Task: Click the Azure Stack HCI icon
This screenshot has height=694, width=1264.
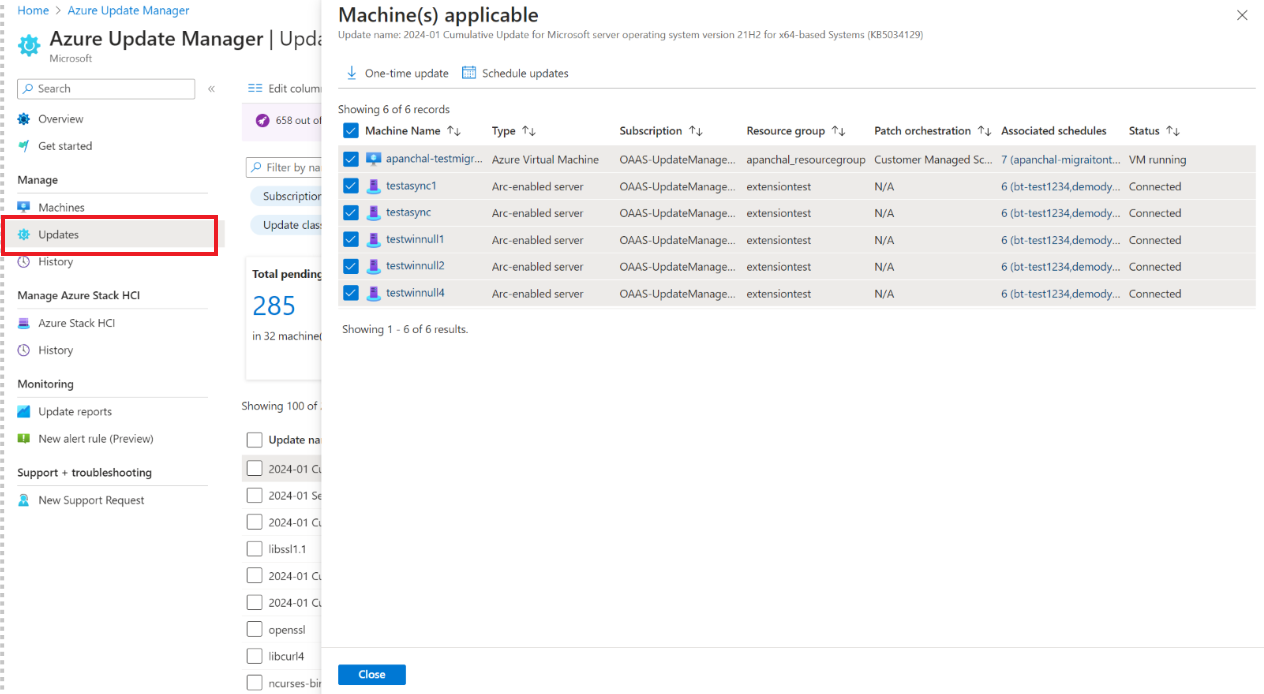Action: (x=24, y=323)
